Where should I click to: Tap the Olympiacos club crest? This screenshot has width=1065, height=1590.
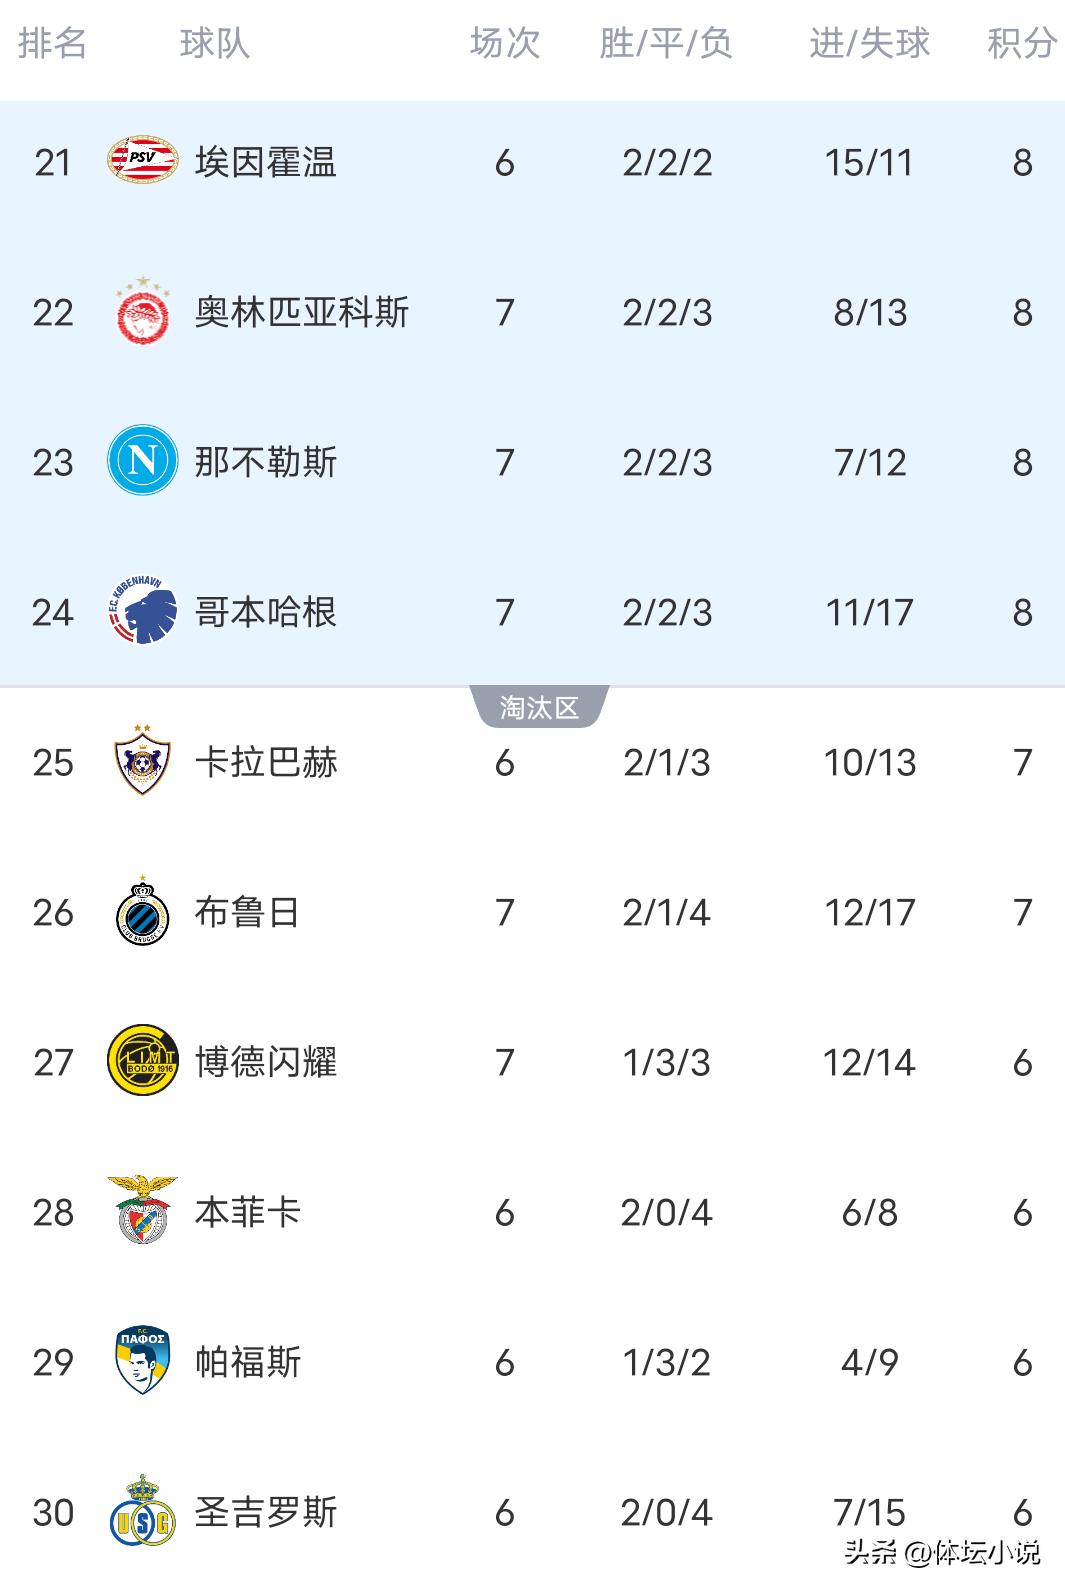tap(143, 311)
